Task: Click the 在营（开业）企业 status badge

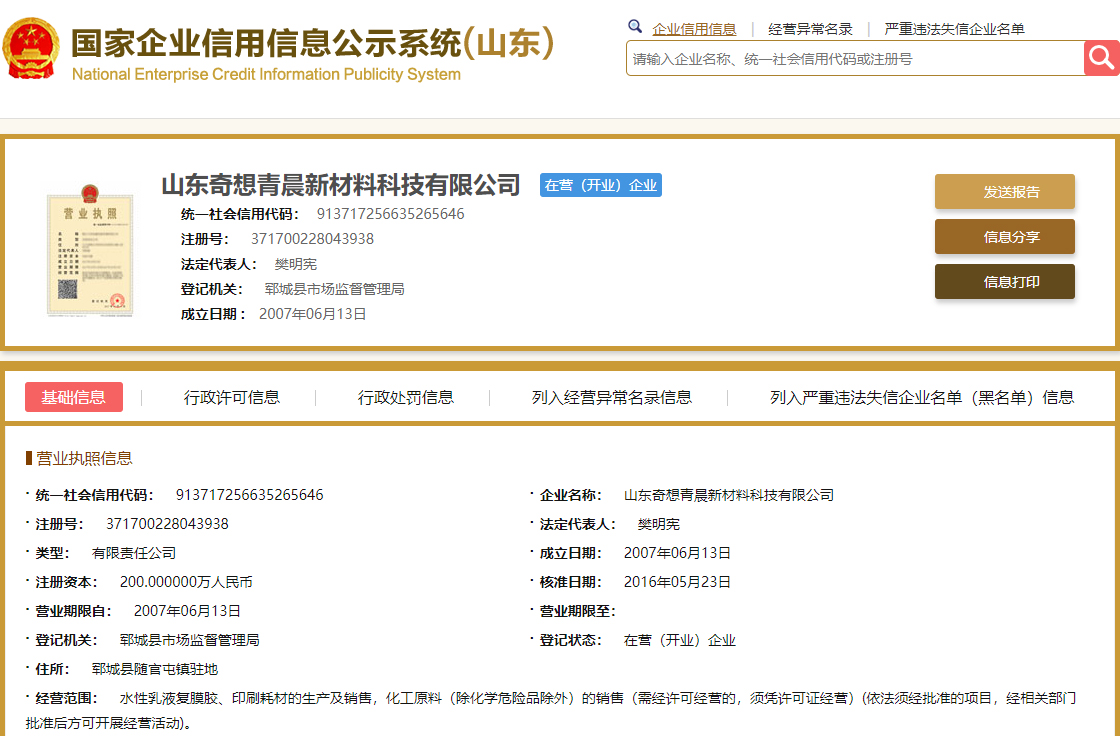Action: tap(600, 185)
